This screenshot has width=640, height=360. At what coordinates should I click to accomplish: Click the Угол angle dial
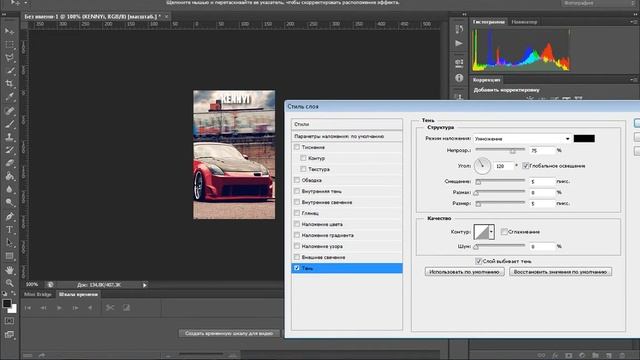click(x=482, y=166)
